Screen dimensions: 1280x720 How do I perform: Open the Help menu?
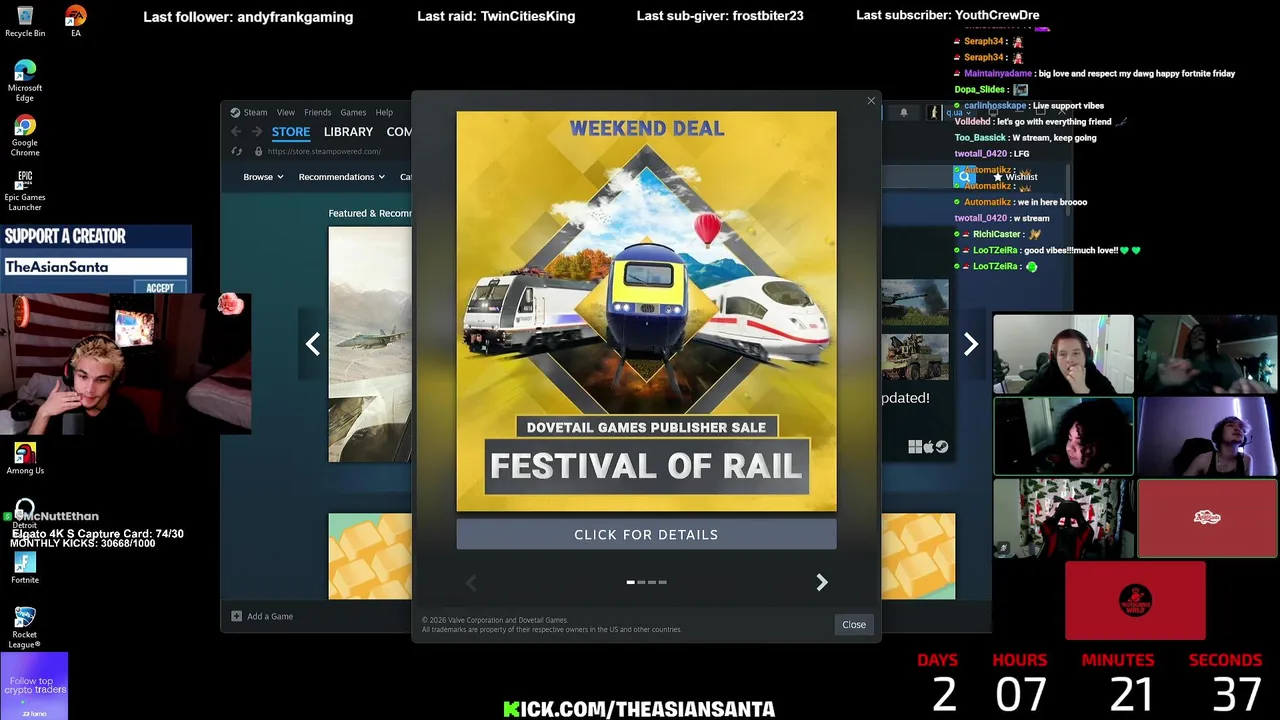384,112
